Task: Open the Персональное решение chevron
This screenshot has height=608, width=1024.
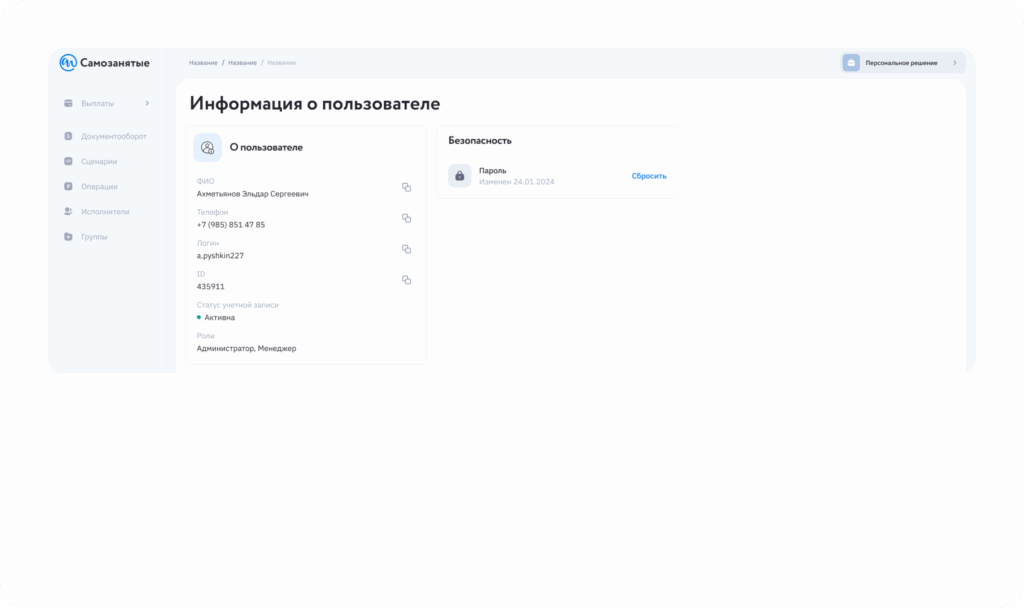Action: click(x=954, y=63)
